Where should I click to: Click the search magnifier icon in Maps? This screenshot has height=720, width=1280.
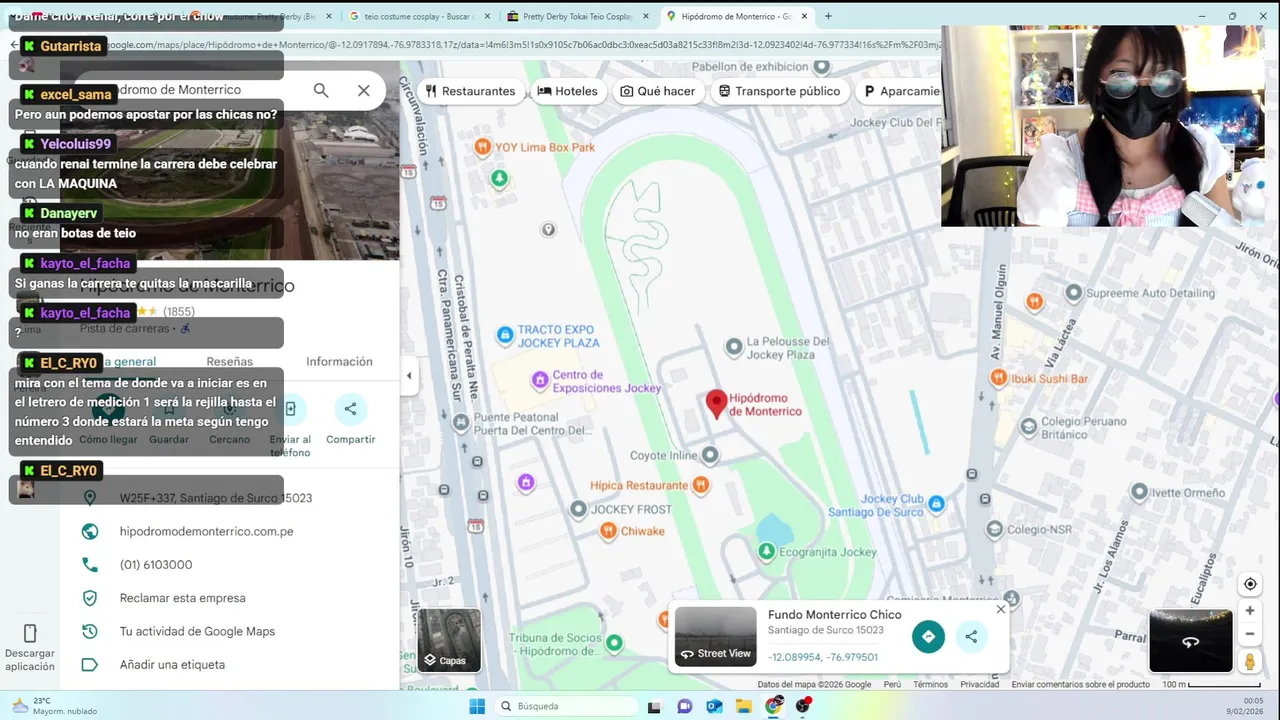pos(321,90)
